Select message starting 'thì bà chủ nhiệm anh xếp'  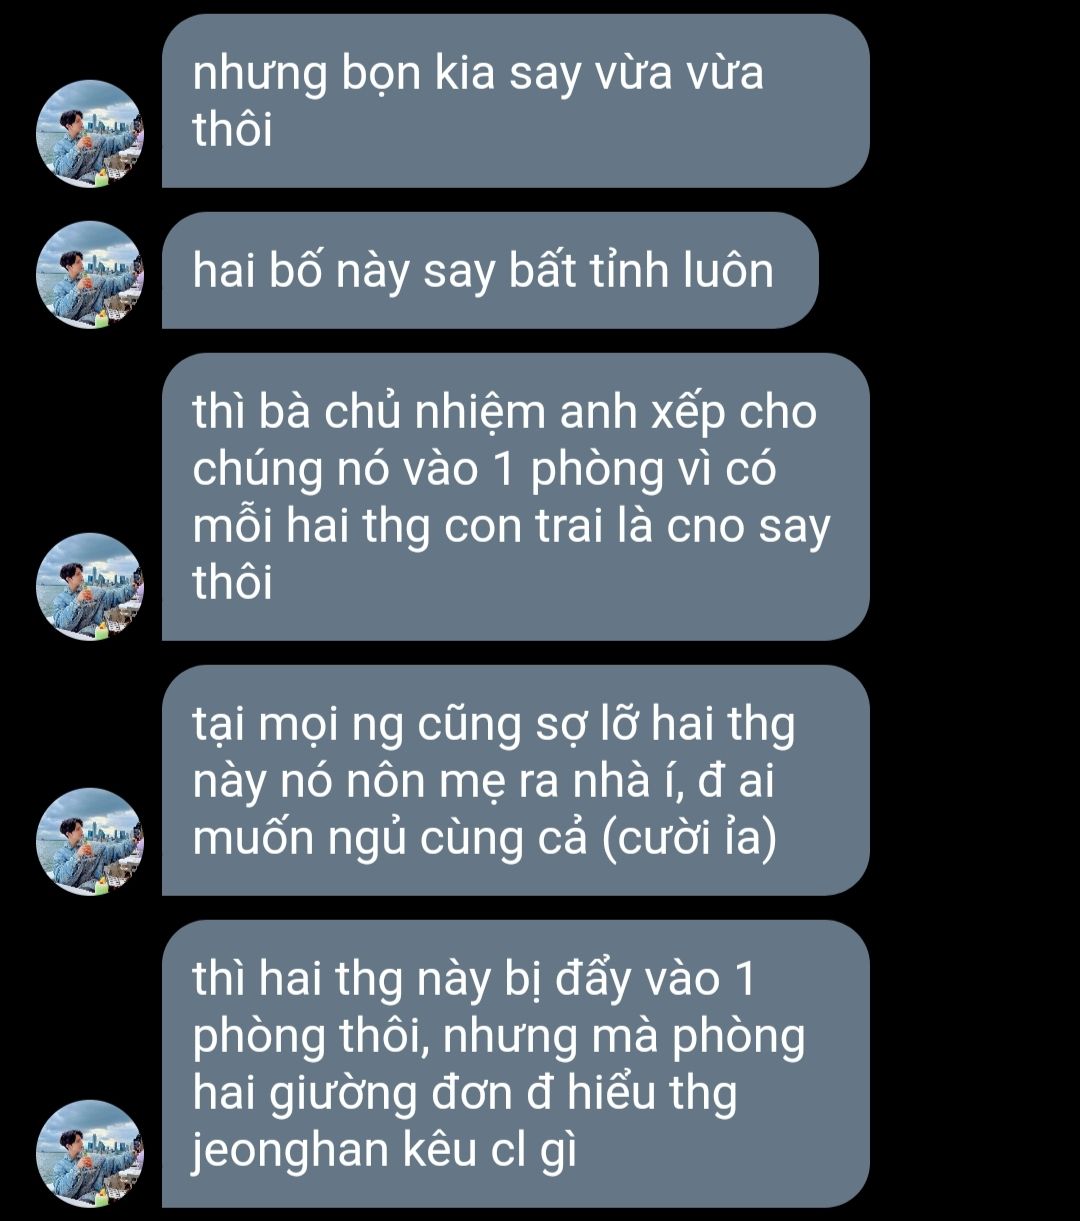click(516, 497)
